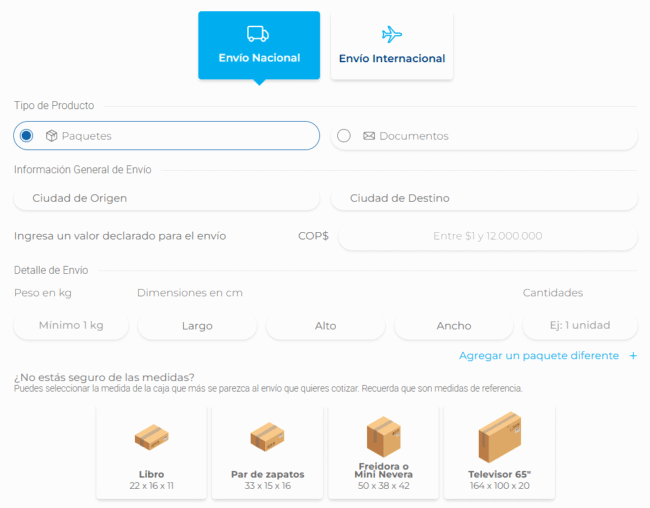Choose the Par de zapatos size label
Image resolution: width=650 pixels, height=508 pixels.
(x=267, y=474)
